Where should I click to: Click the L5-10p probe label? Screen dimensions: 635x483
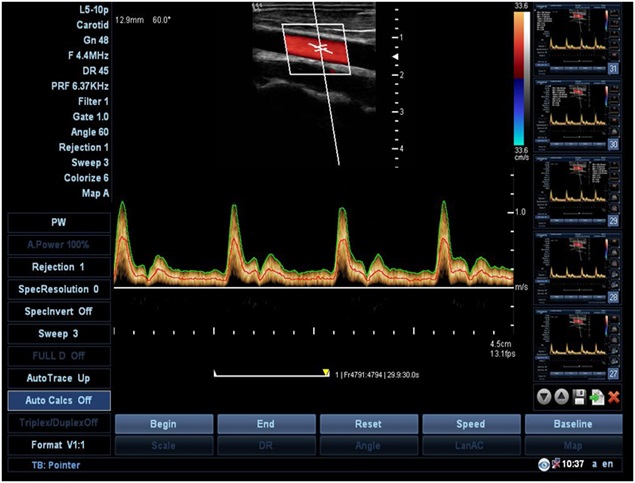[x=94, y=10]
